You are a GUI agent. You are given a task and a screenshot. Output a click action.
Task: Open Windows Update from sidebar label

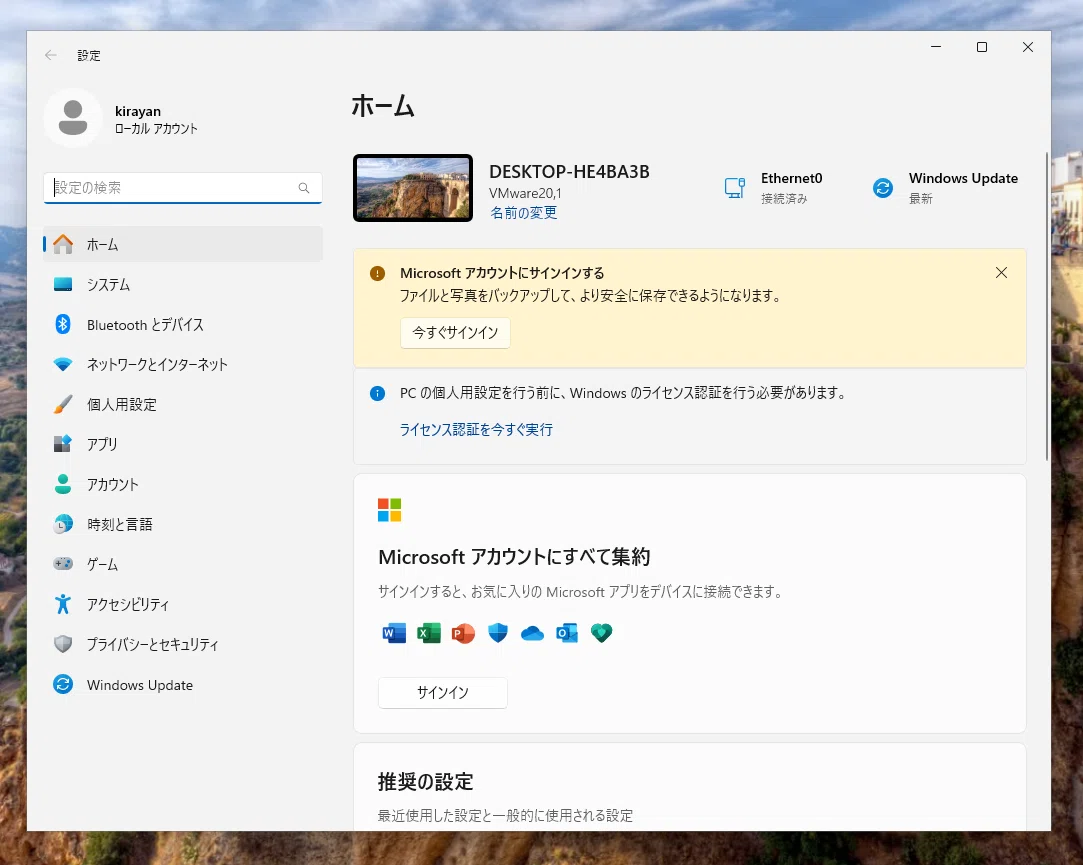point(140,685)
